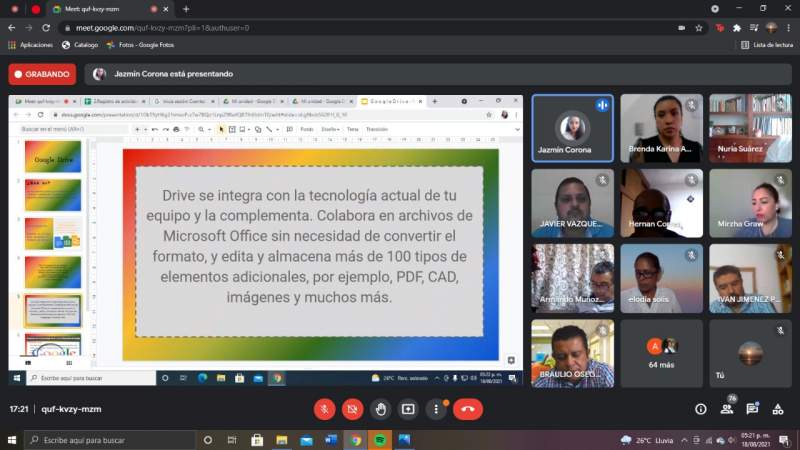The width and height of the screenshot is (800, 450).
Task: Select Jazmín Corona's participant tile
Action: click(572, 128)
